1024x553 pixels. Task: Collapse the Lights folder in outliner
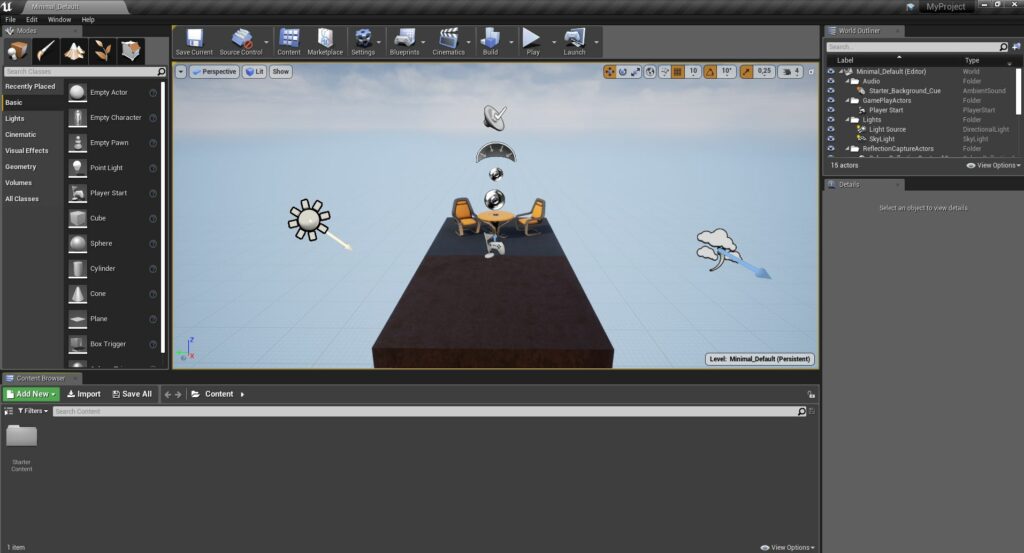pyautogui.click(x=848, y=120)
